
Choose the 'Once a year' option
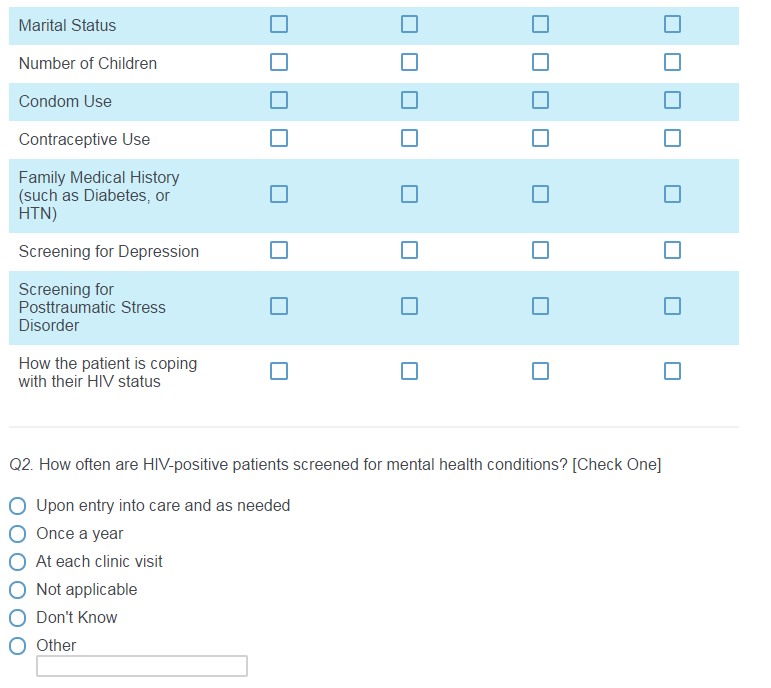click(17, 534)
